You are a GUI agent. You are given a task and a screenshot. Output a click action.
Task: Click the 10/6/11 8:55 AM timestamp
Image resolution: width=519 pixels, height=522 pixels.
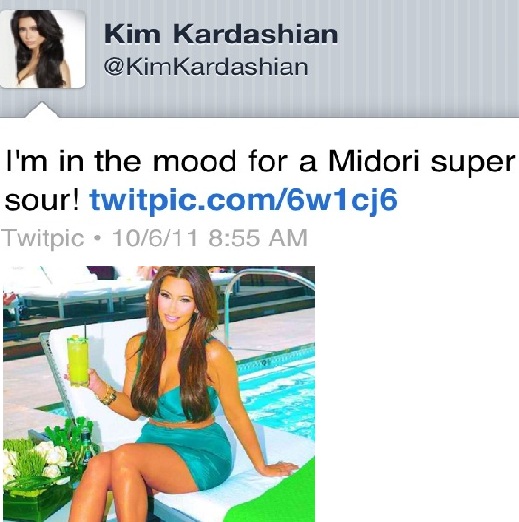[x=210, y=238]
